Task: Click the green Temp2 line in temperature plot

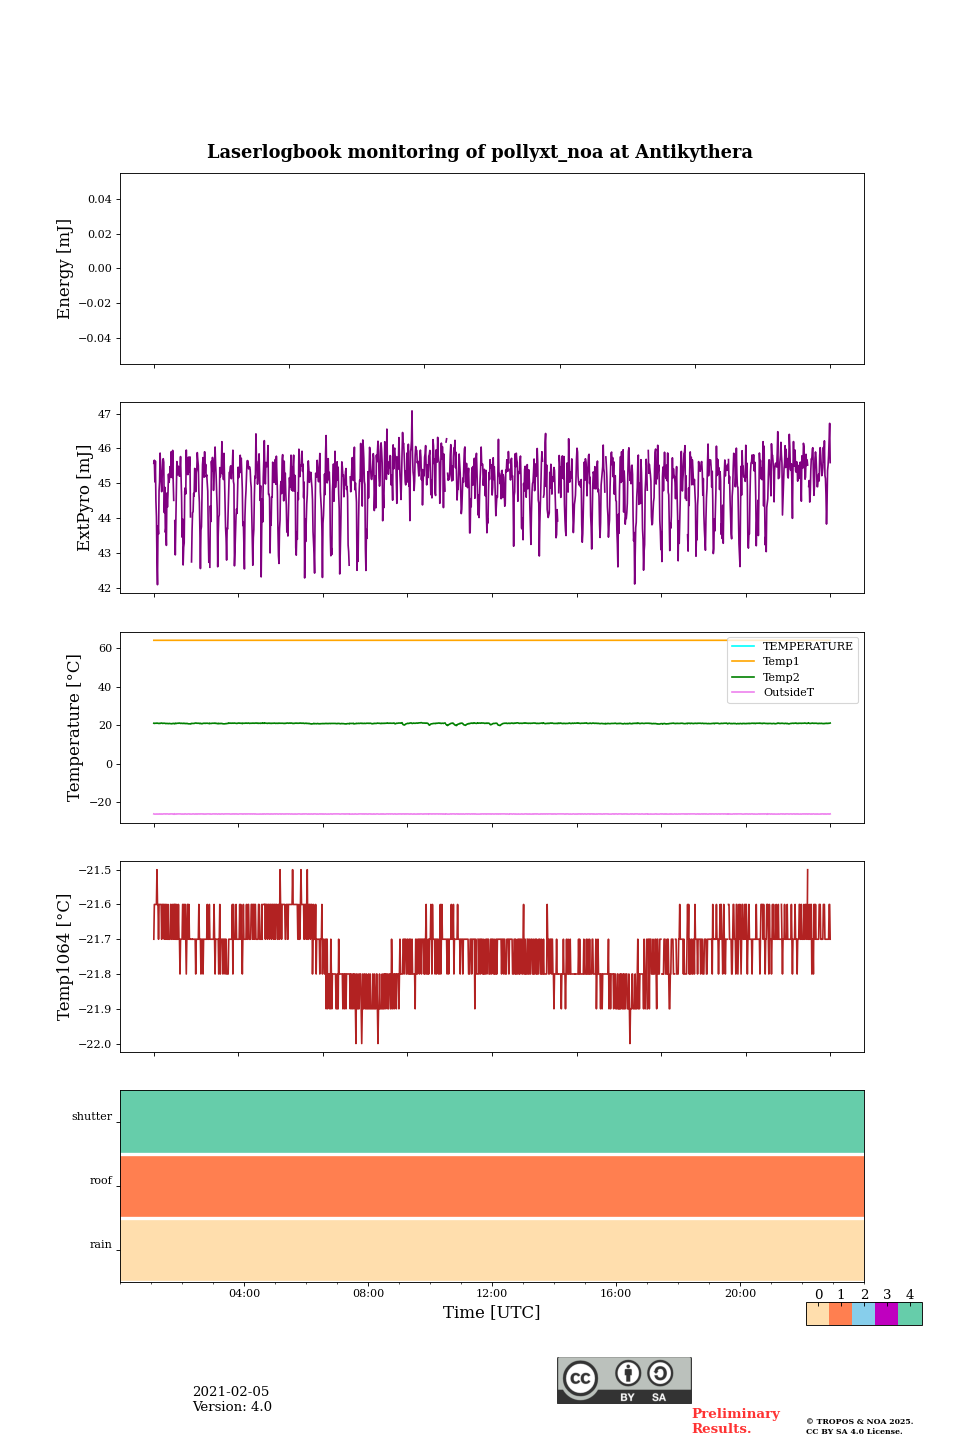Action: coord(492,723)
